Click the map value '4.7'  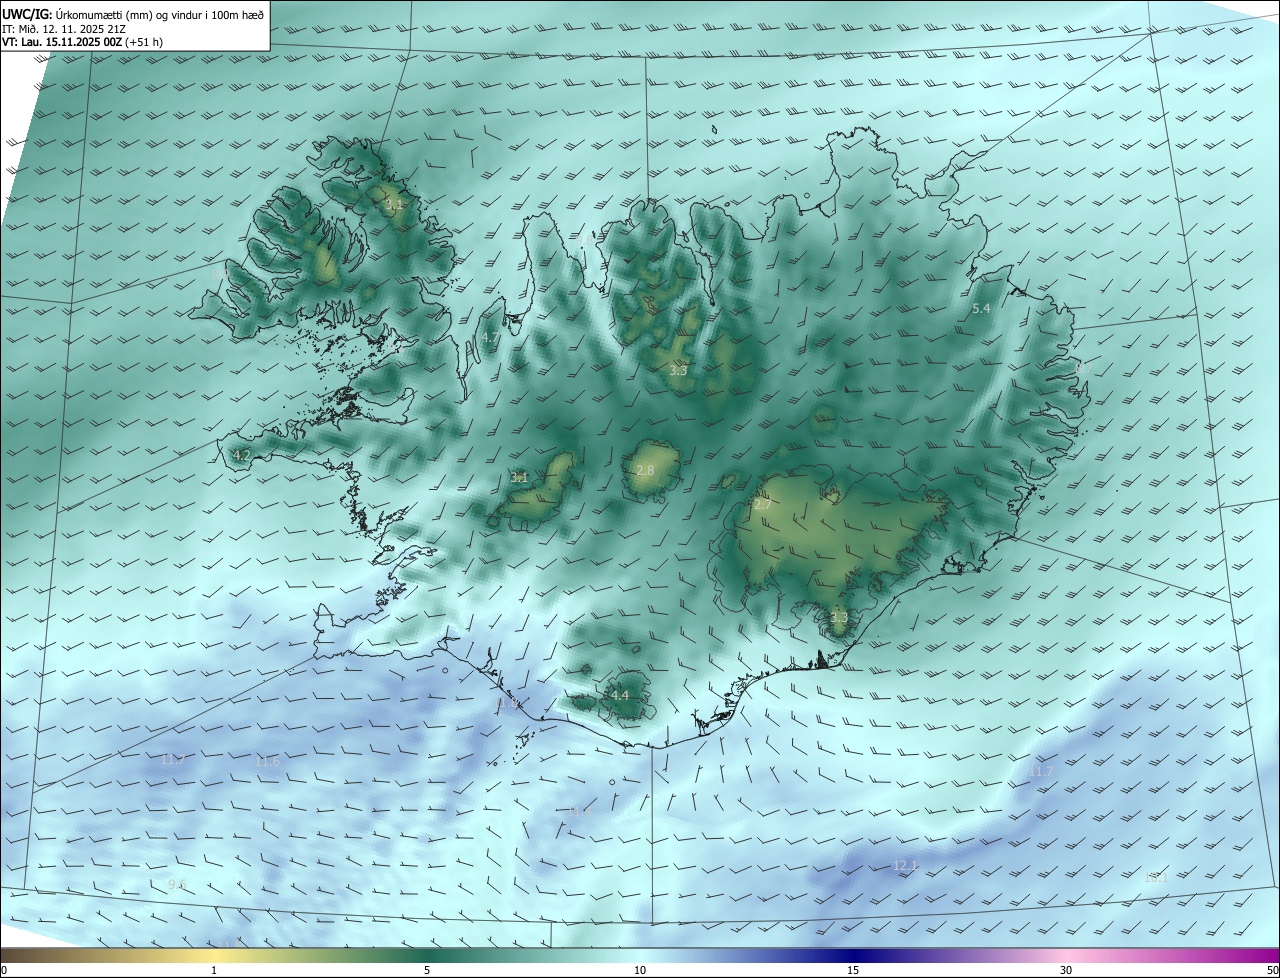[490, 339]
